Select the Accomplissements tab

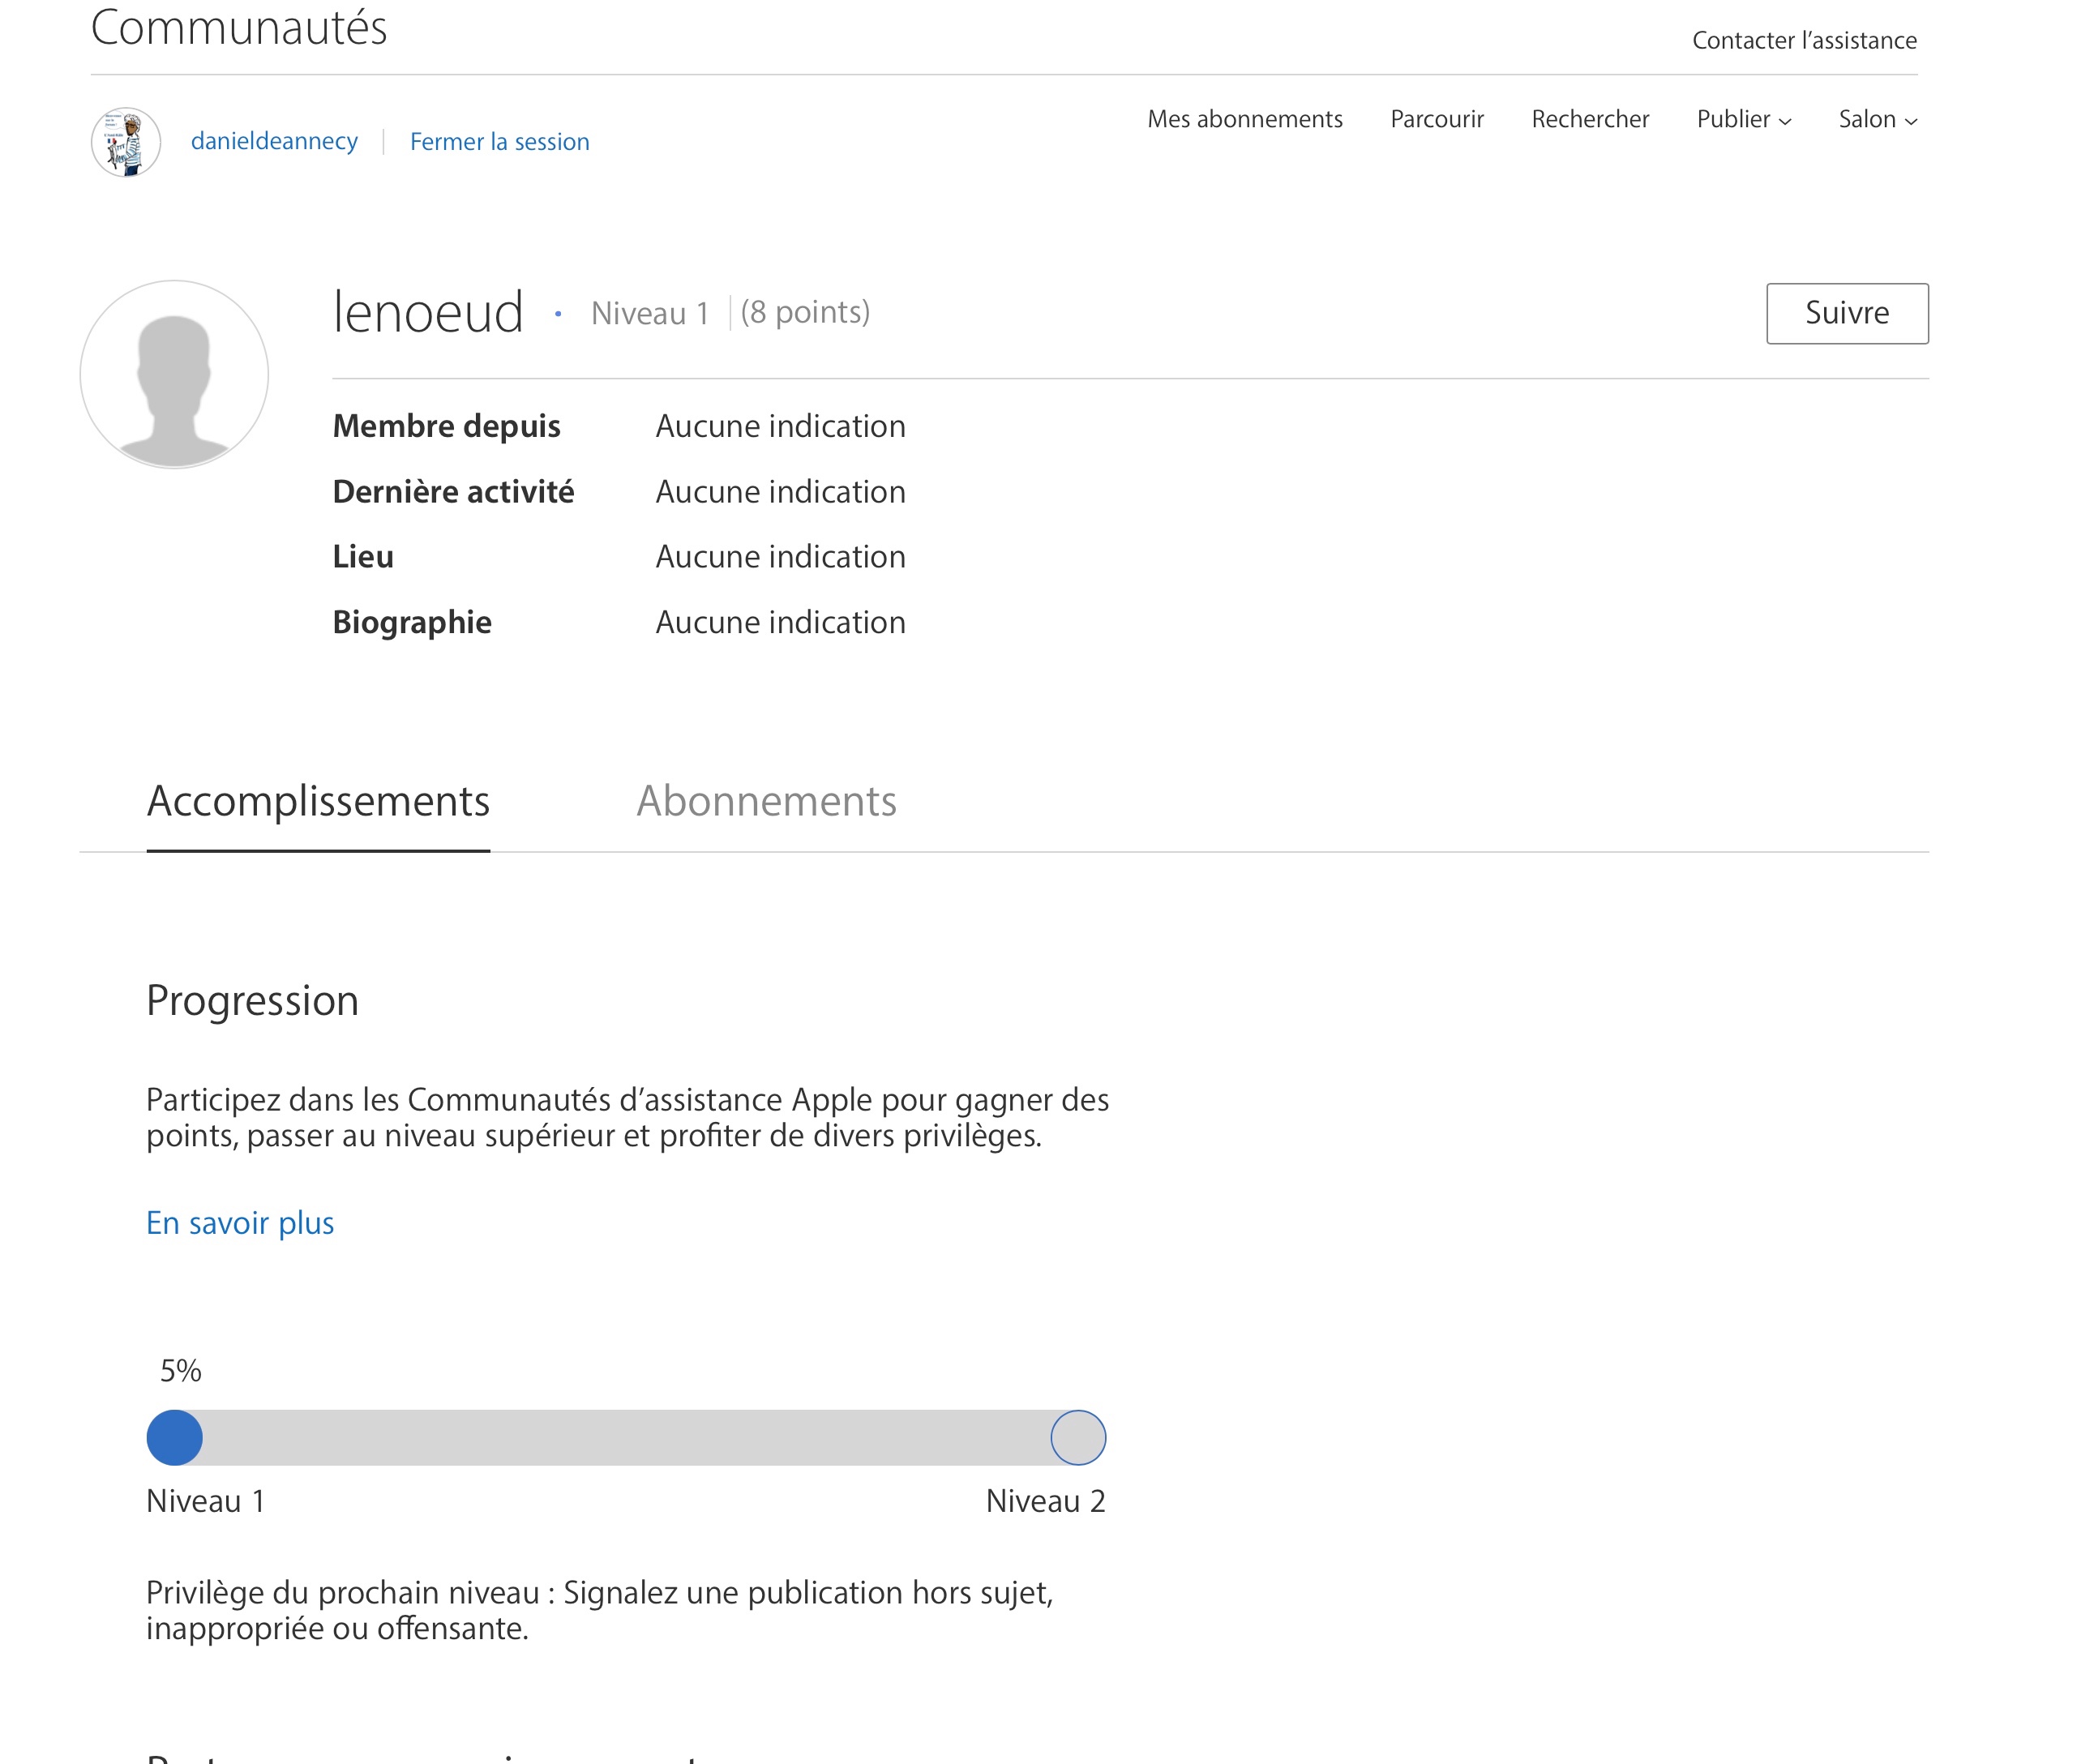click(x=318, y=801)
